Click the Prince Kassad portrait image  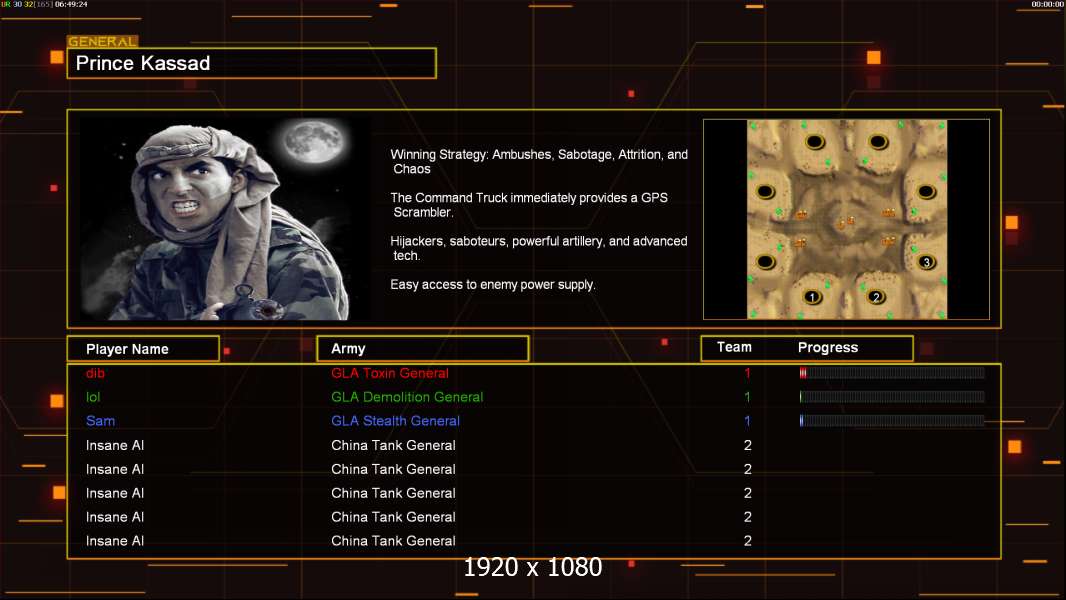(x=225, y=219)
